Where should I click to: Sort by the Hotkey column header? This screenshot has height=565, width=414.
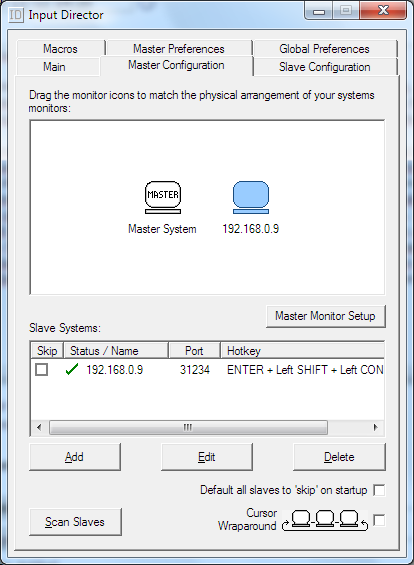[303, 351]
